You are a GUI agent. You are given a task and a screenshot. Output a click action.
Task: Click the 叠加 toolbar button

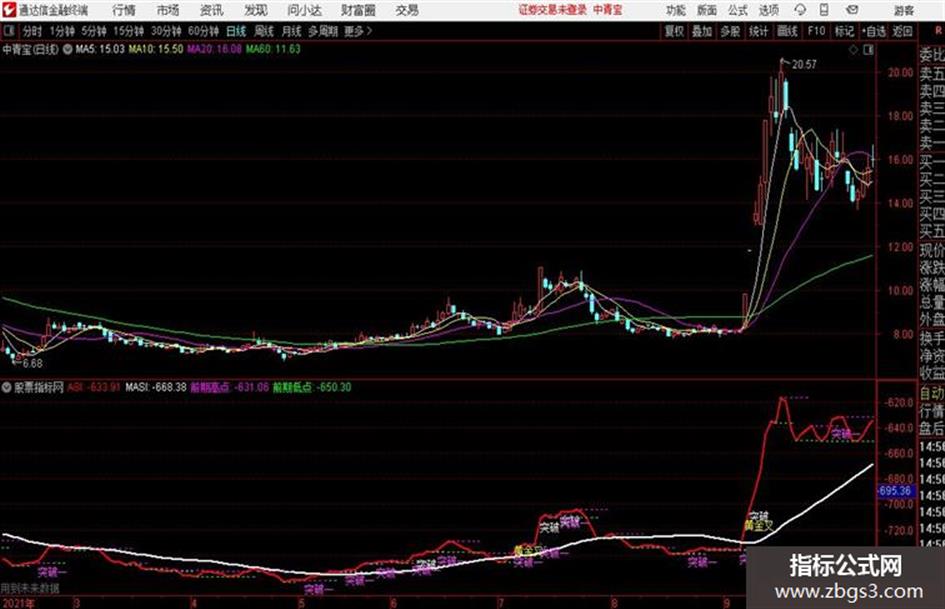[702, 31]
